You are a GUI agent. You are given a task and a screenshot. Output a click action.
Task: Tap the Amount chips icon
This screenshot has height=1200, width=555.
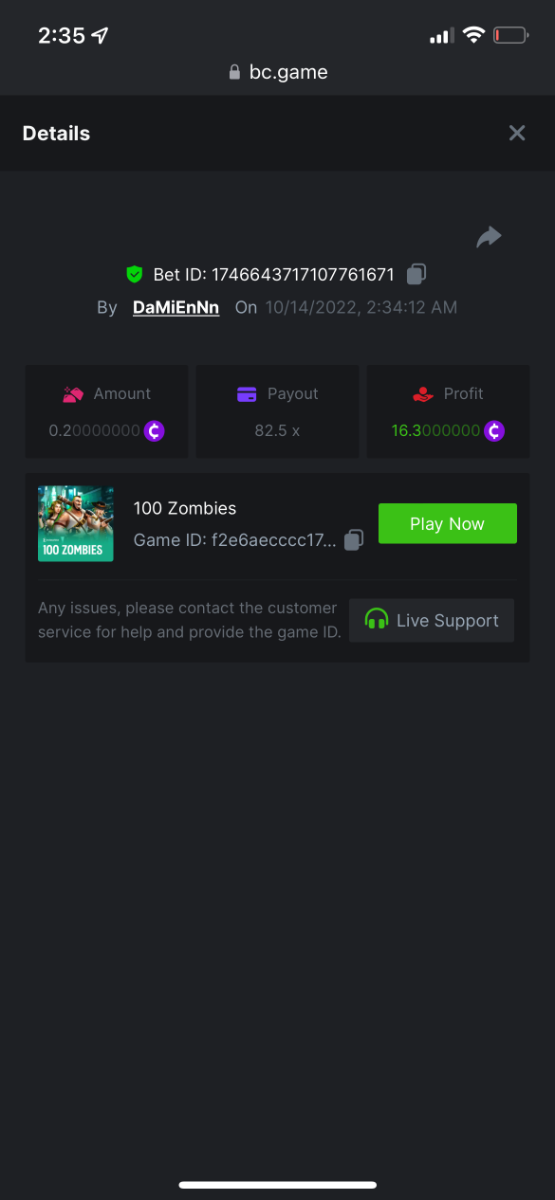pos(73,394)
